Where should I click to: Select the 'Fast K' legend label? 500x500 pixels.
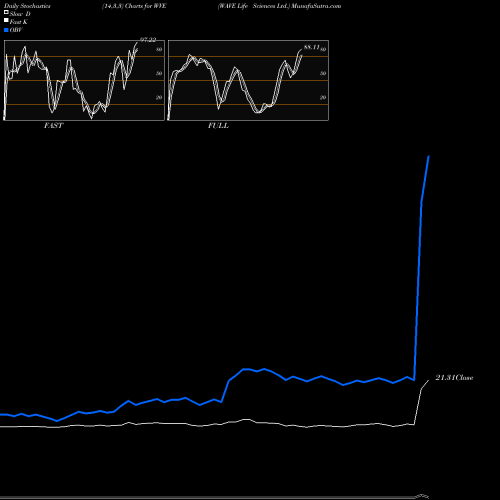19,22
